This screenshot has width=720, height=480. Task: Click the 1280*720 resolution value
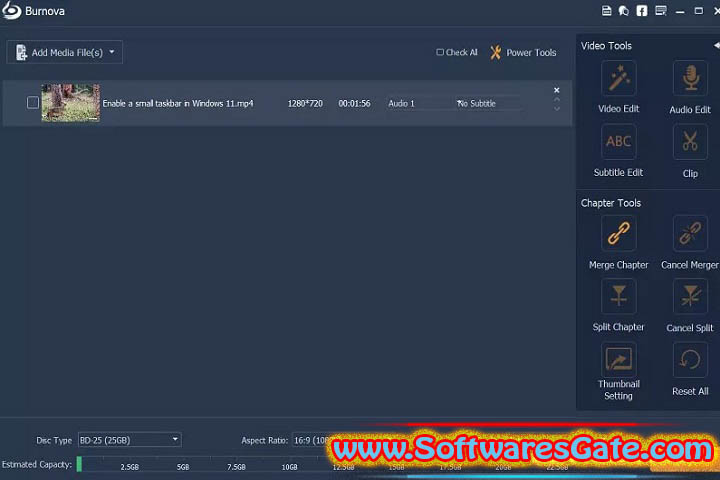(x=305, y=103)
